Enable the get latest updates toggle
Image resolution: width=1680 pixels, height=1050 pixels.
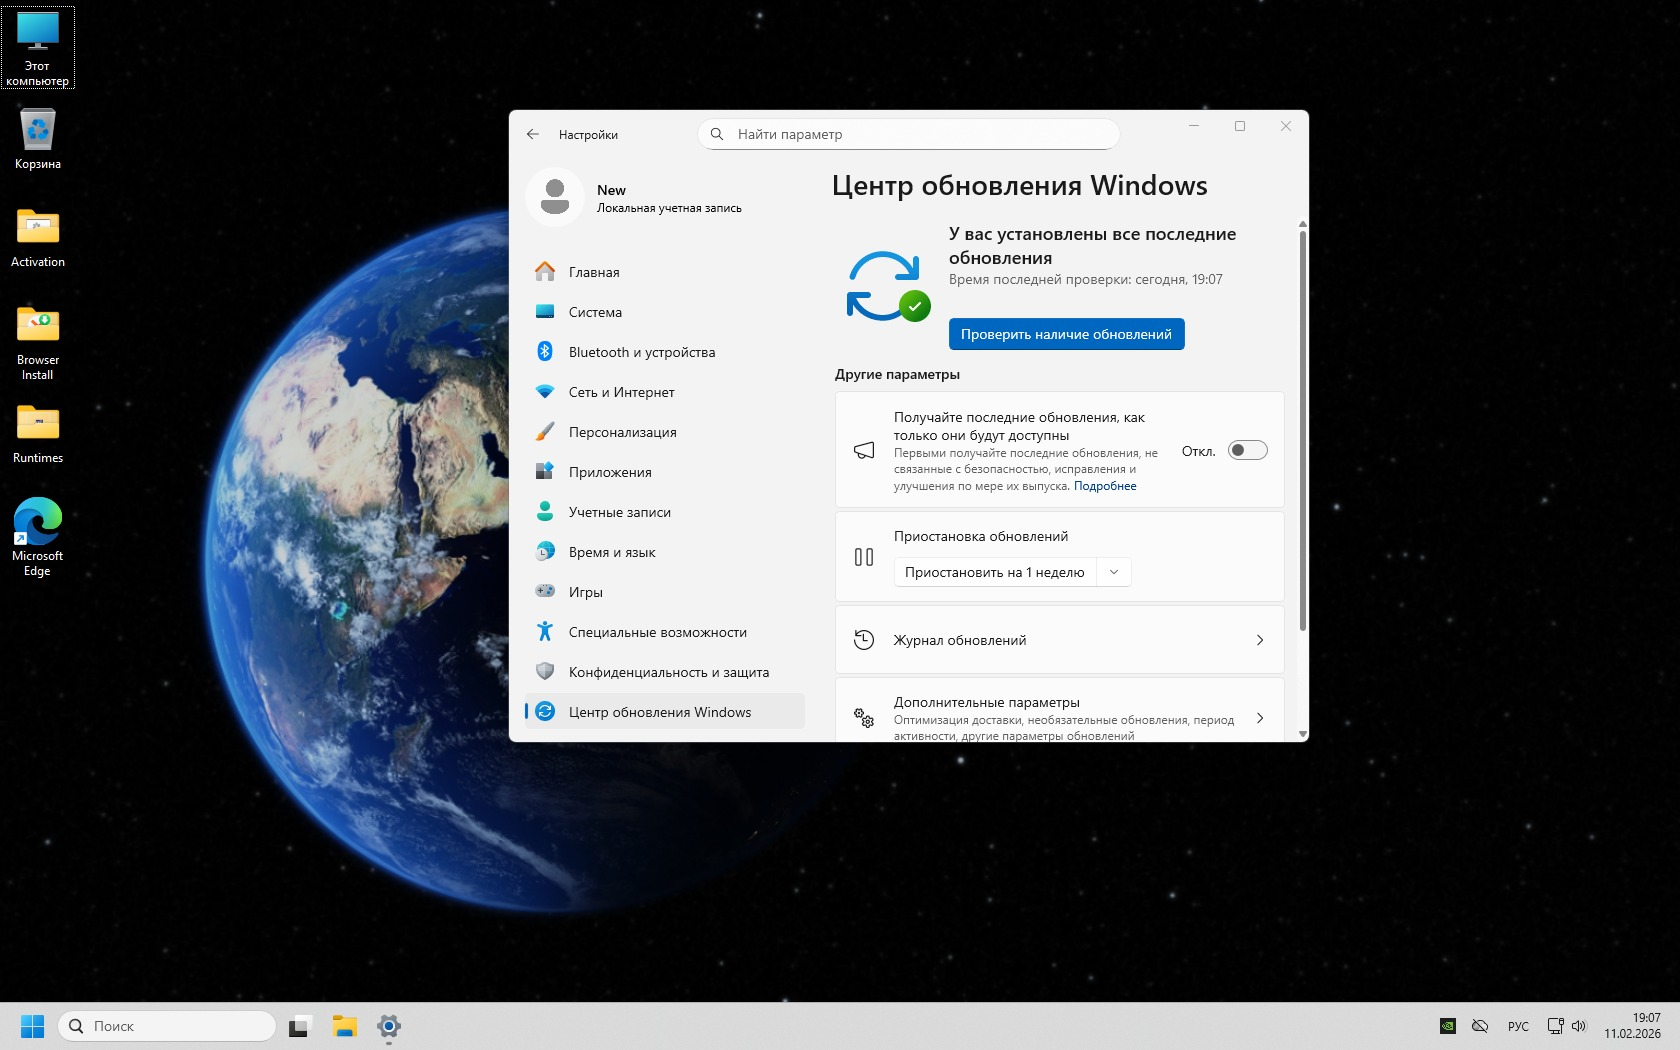click(1247, 450)
